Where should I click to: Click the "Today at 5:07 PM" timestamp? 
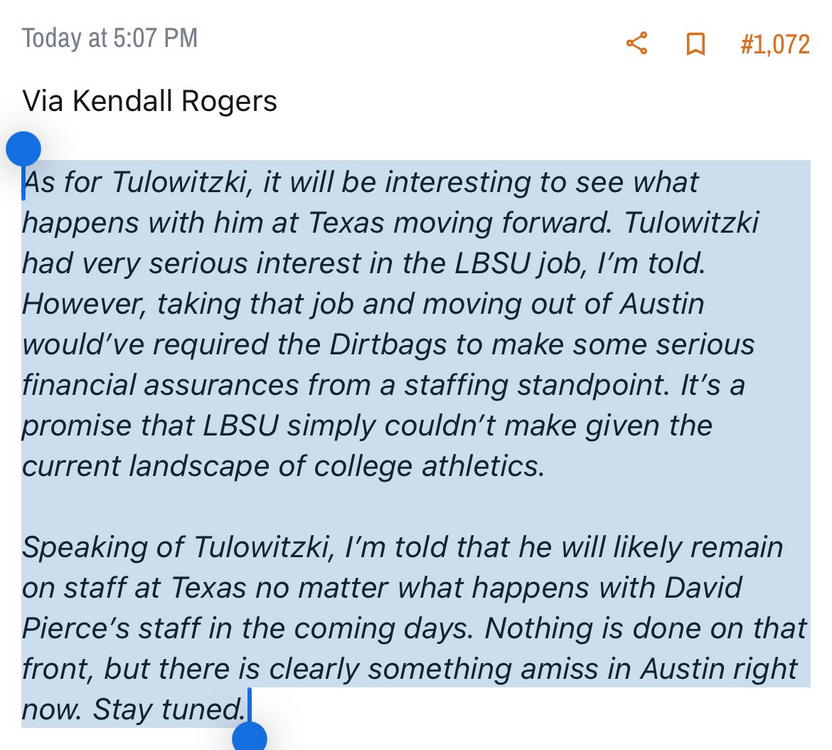[110, 39]
